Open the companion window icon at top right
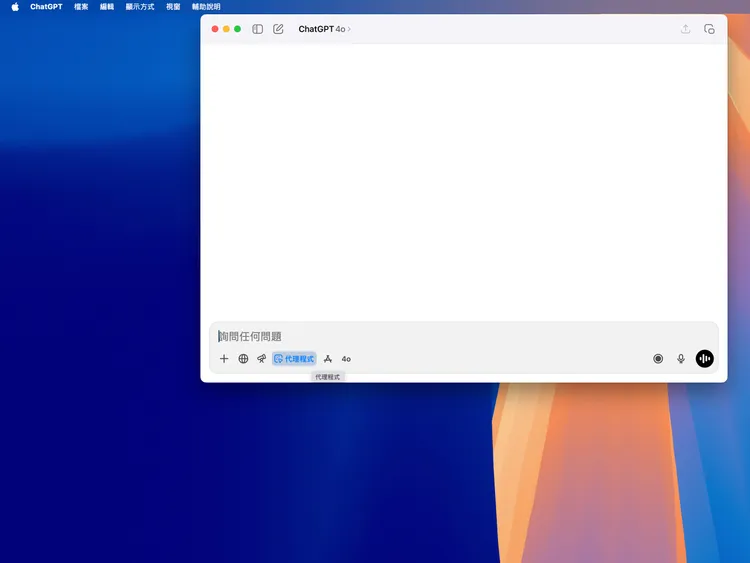 pos(709,29)
